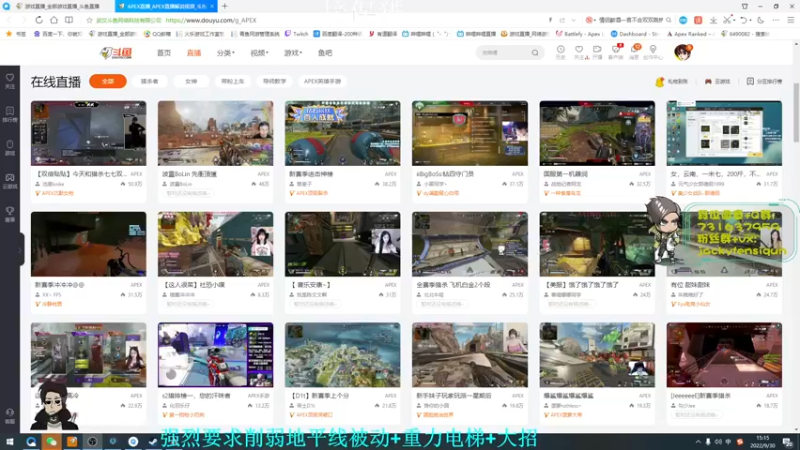Select the 直播 nav item
The height and width of the screenshot is (450, 800).
pos(194,53)
